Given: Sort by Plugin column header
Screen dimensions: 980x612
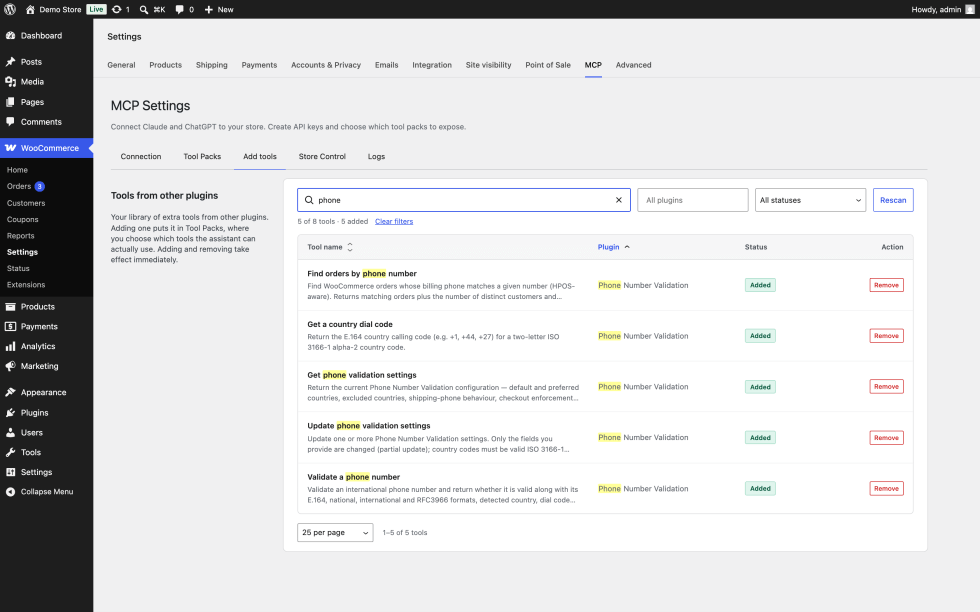Looking at the screenshot, I should click(613, 247).
